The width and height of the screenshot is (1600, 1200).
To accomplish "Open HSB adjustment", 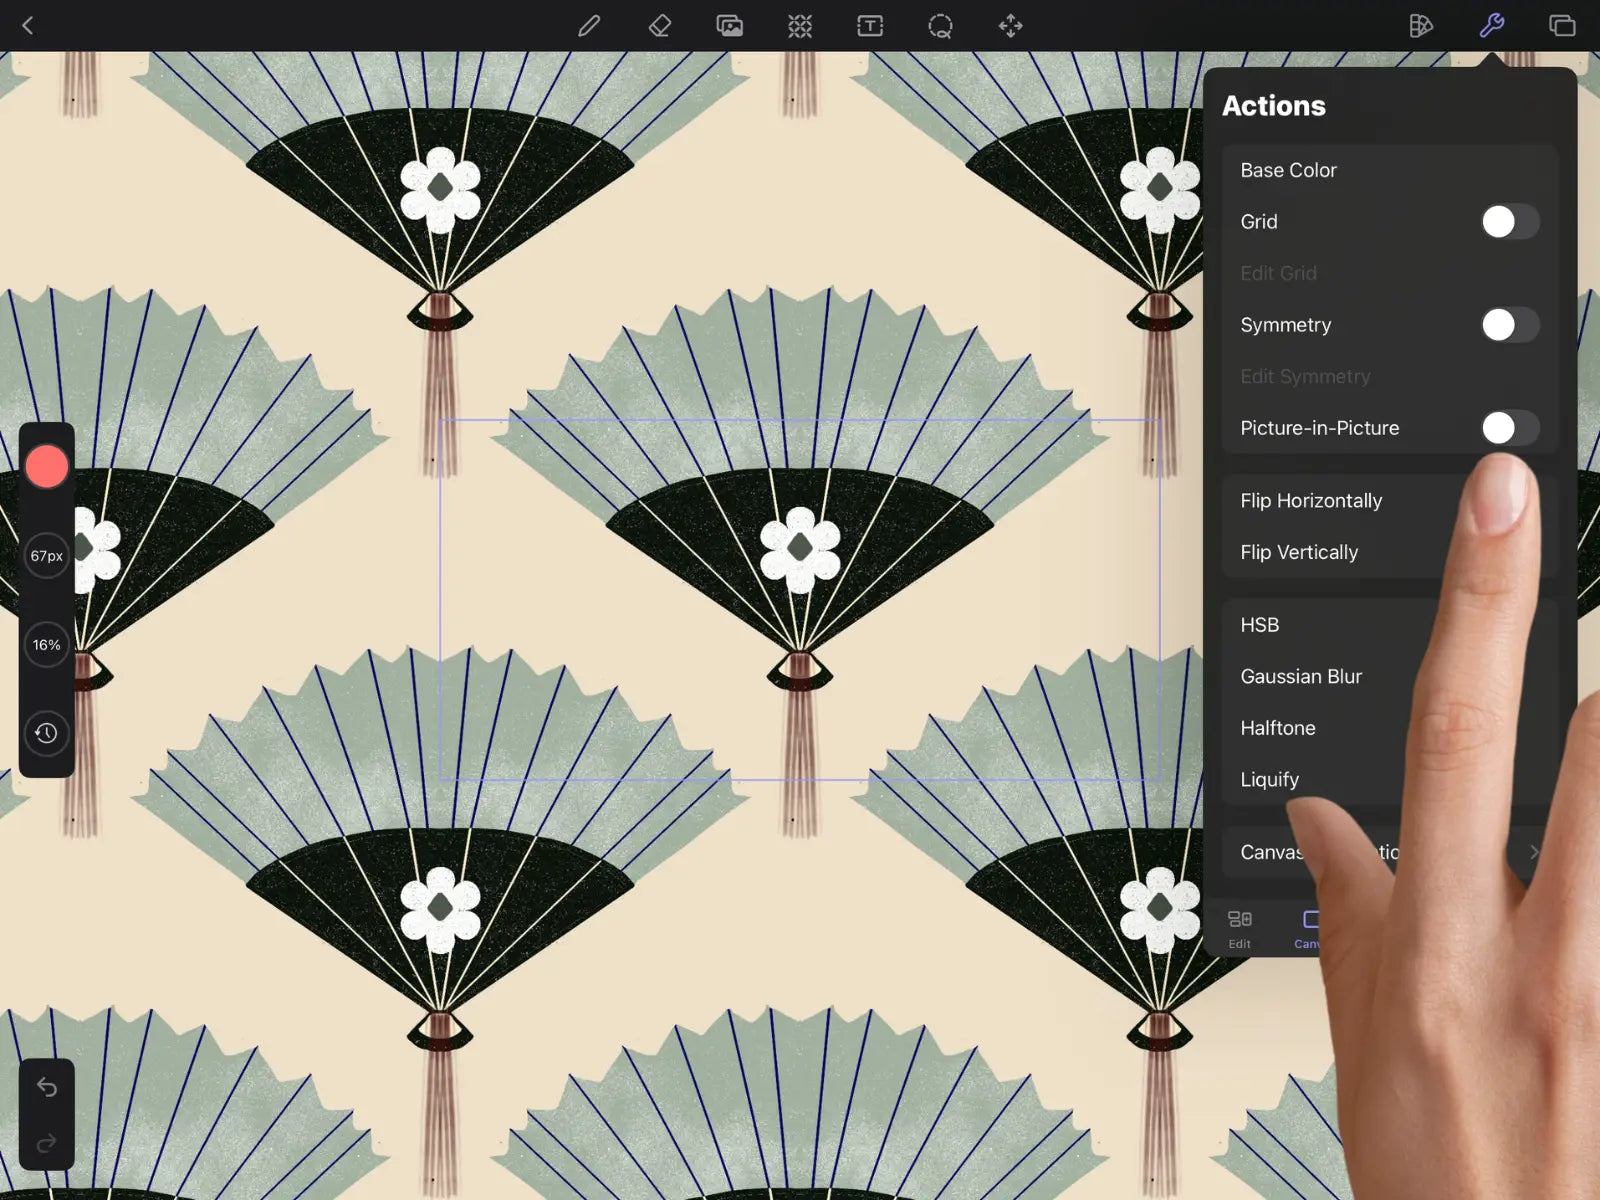I will click(1390, 625).
